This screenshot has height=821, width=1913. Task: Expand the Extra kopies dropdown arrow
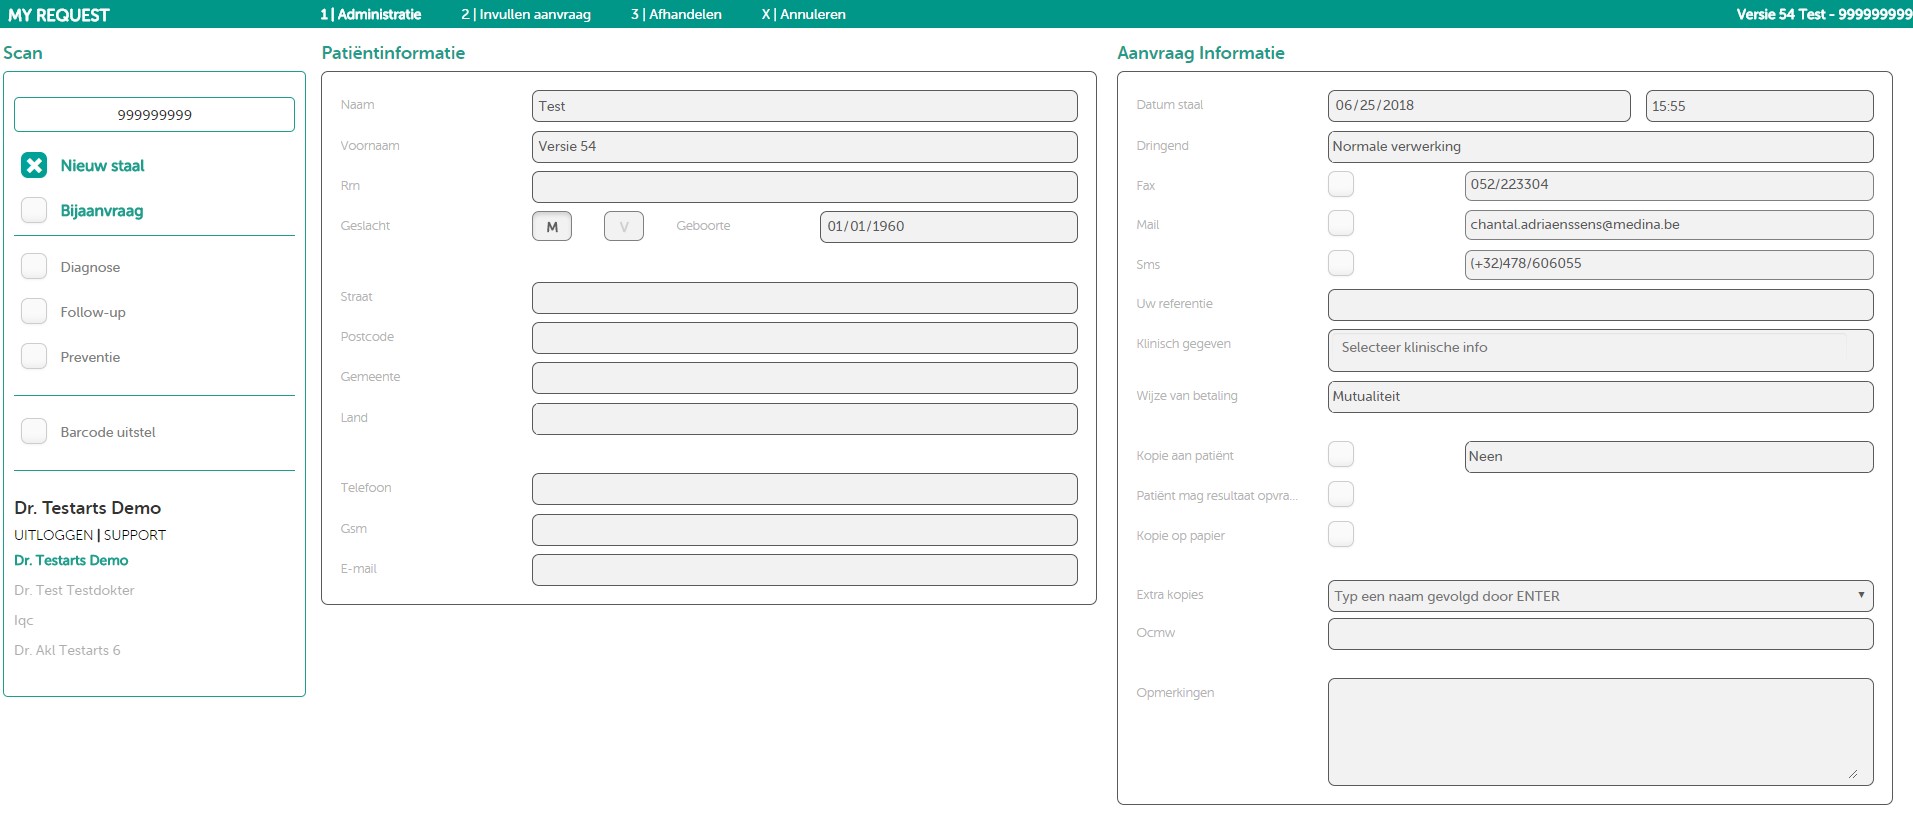(1861, 595)
